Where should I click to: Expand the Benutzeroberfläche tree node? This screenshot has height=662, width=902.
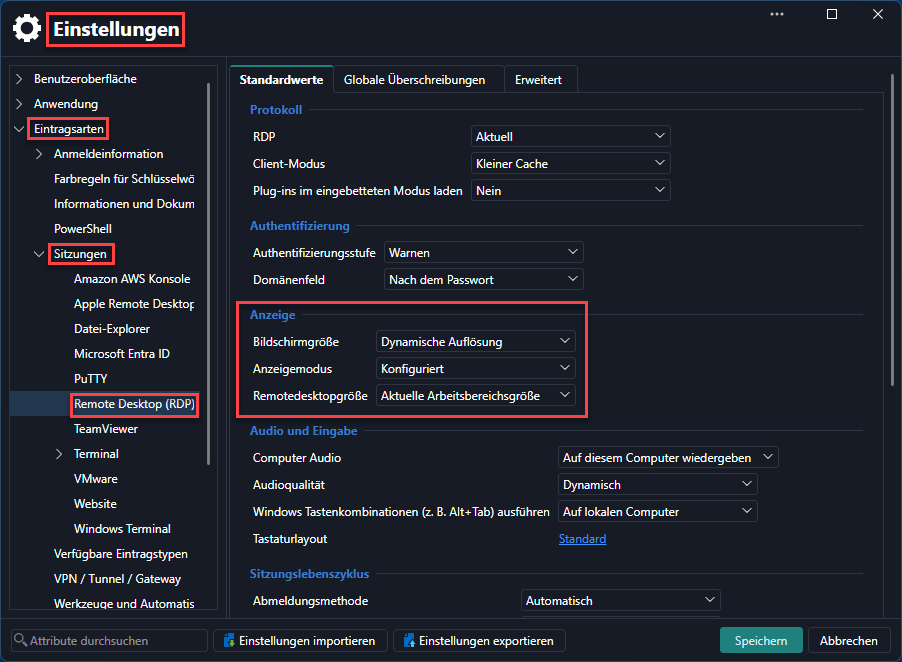click(x=19, y=79)
